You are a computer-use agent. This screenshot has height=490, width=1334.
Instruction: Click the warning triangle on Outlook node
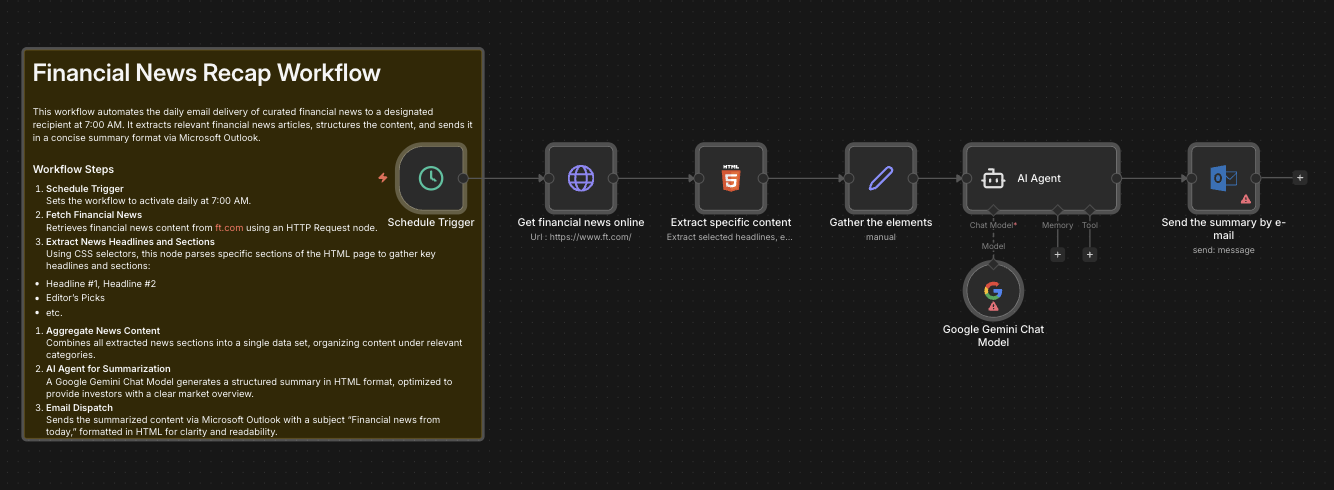[1245, 199]
